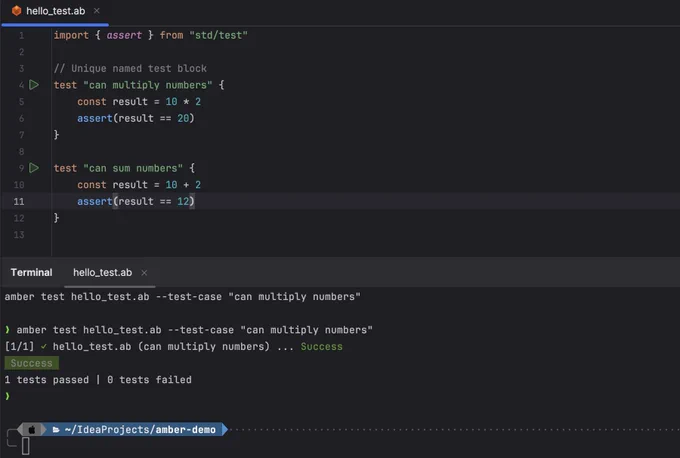
Task: Click "1 tests passed | 0 tests failed" output
Action: 98,380
